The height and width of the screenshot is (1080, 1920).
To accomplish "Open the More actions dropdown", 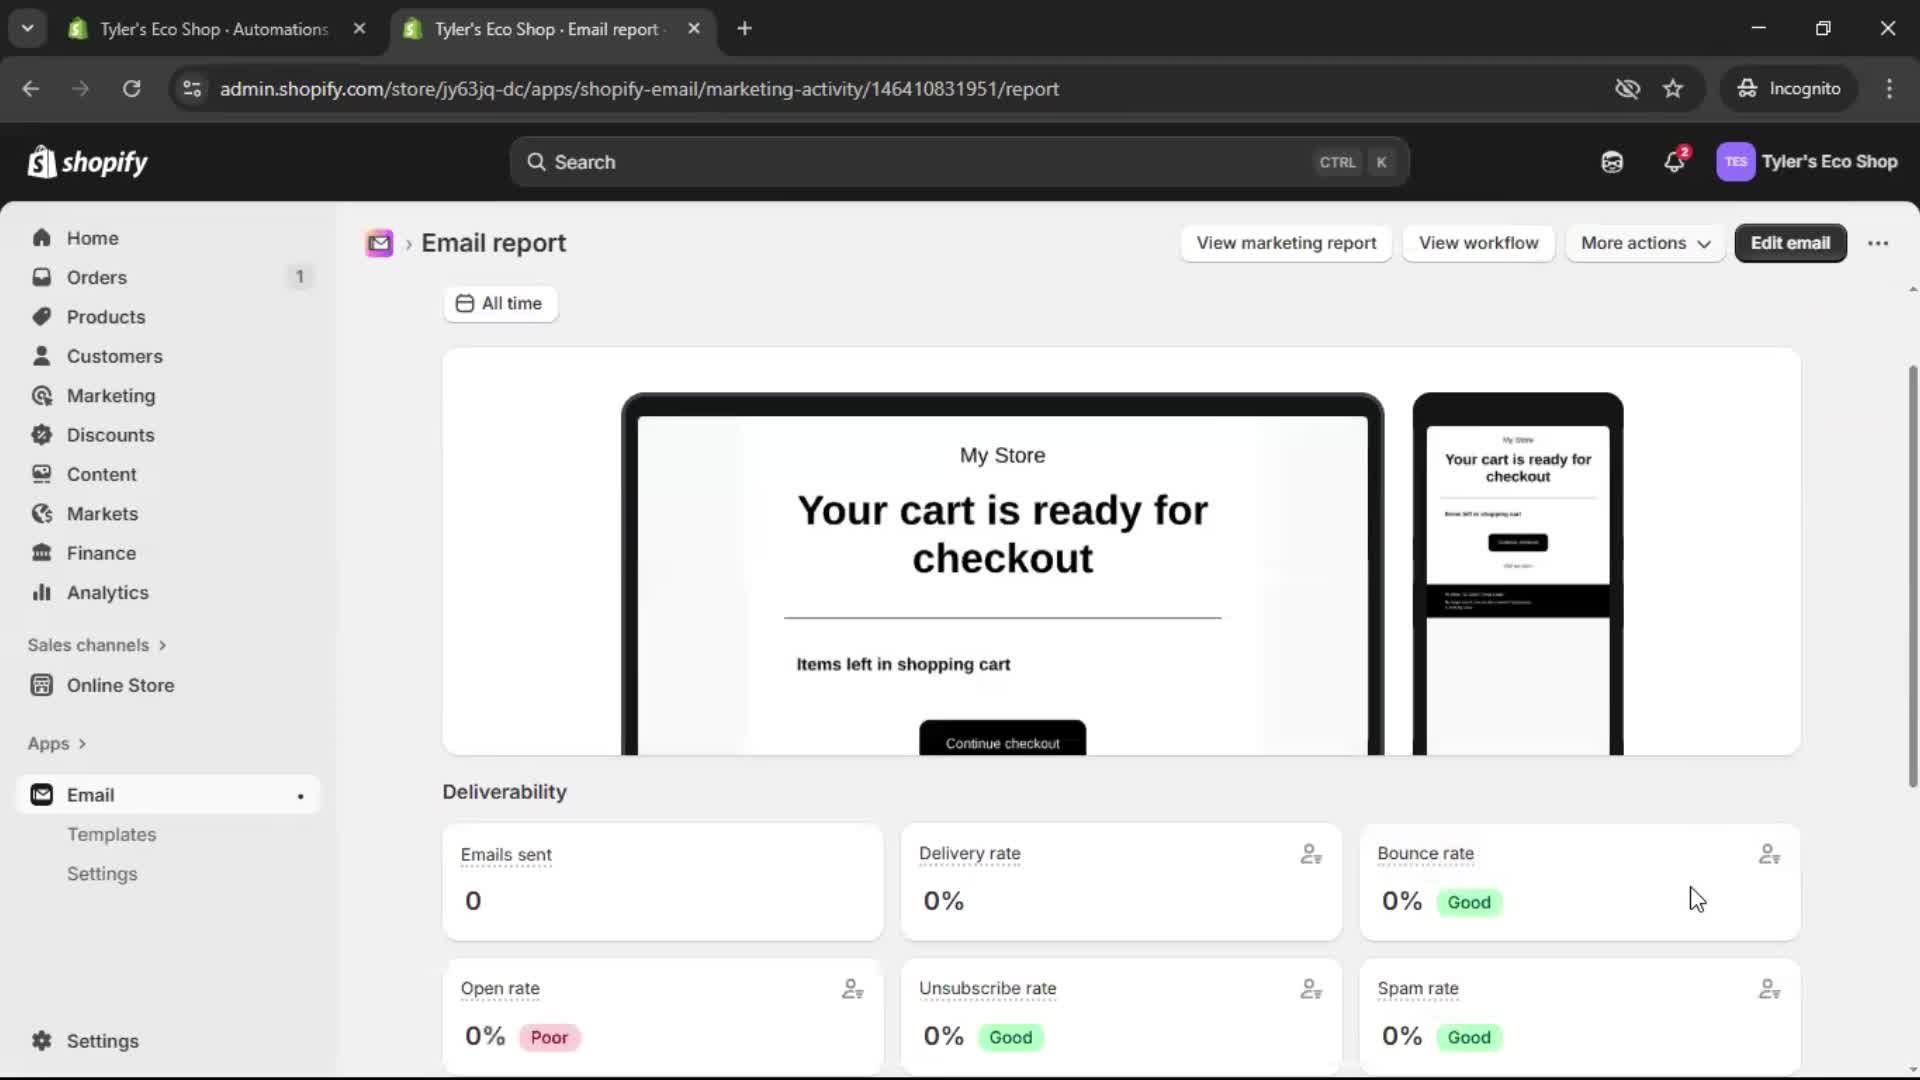I will click(x=1645, y=243).
